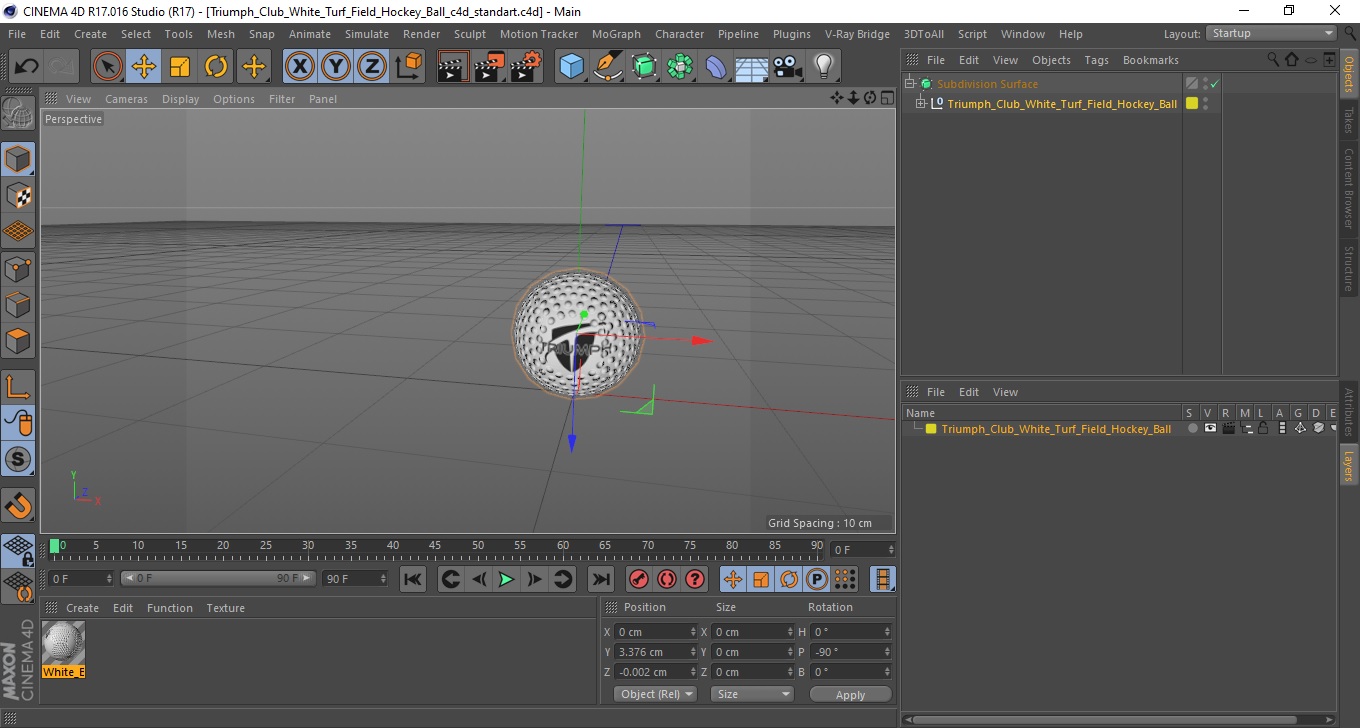The image size is (1360, 728).
Task: Switch to Edges mode
Action: coord(19,304)
